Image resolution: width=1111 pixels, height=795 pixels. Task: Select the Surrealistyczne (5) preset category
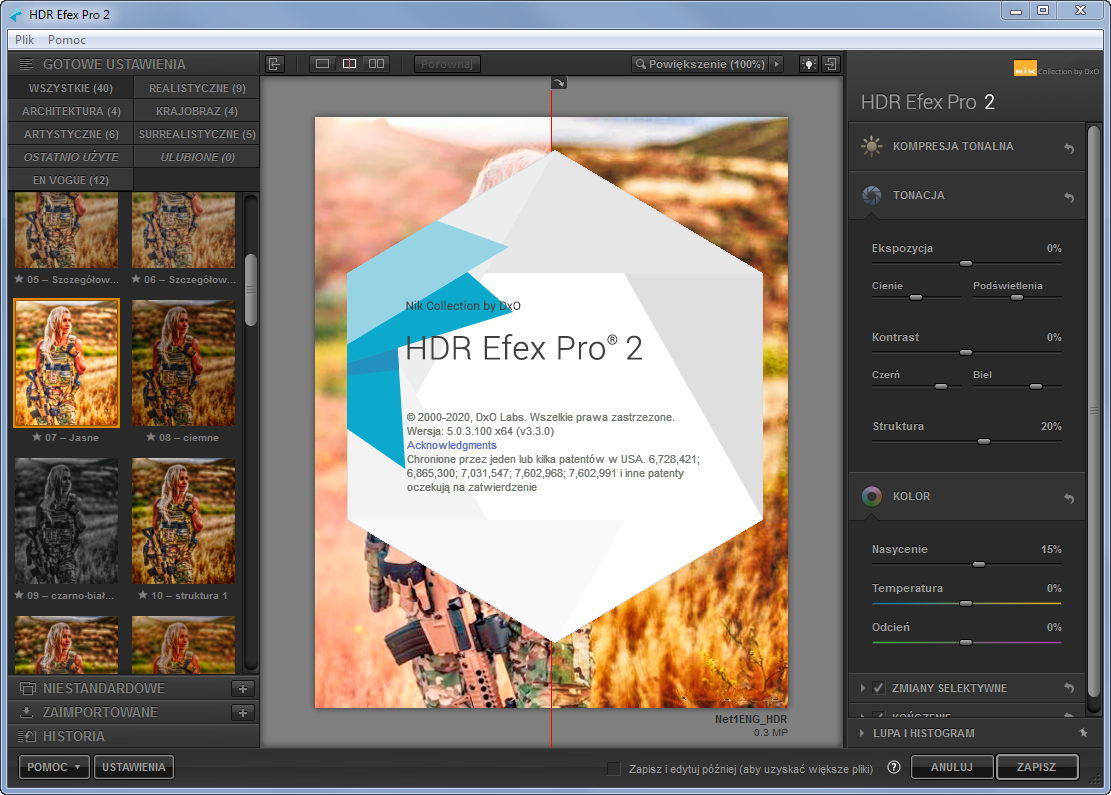197,134
